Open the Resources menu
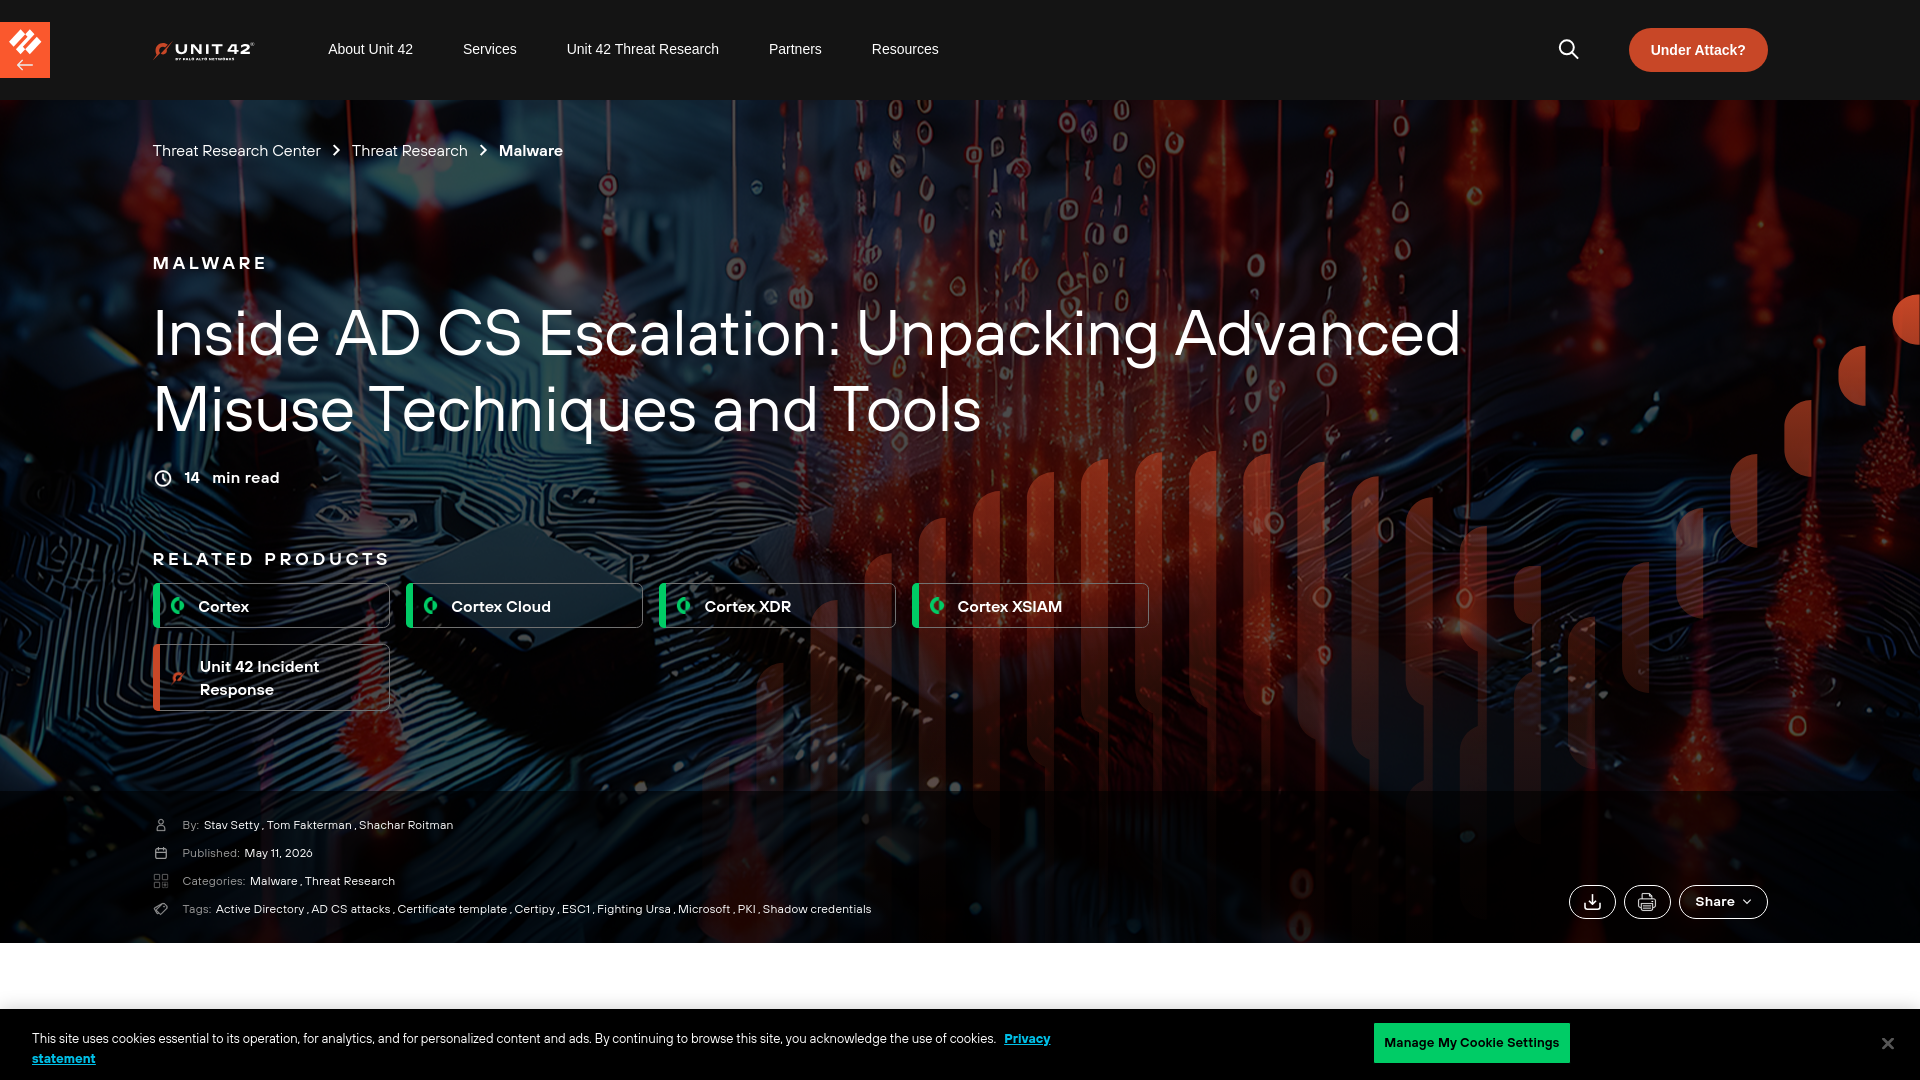The height and width of the screenshot is (1080, 1920). (905, 49)
